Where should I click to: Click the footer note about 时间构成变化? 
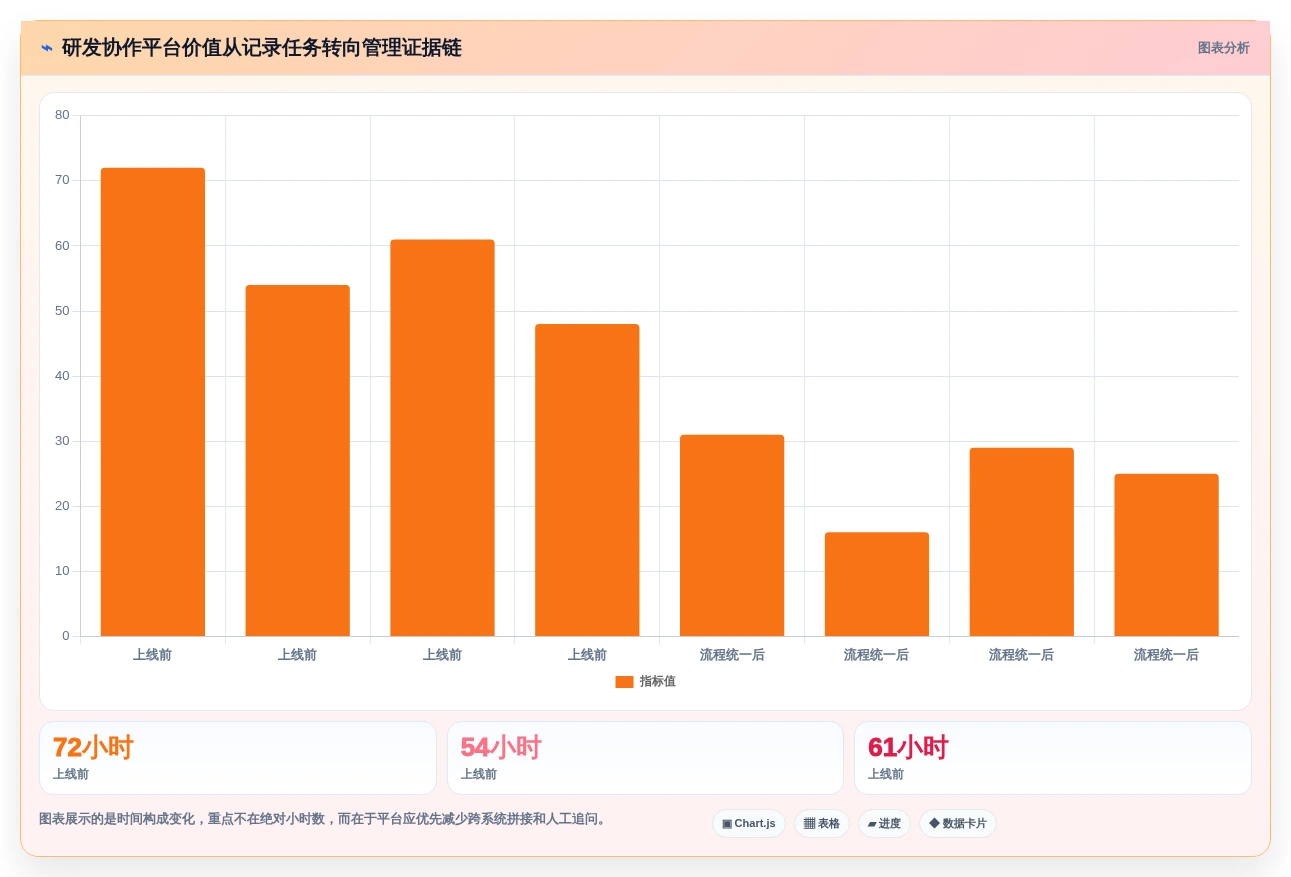(x=324, y=819)
